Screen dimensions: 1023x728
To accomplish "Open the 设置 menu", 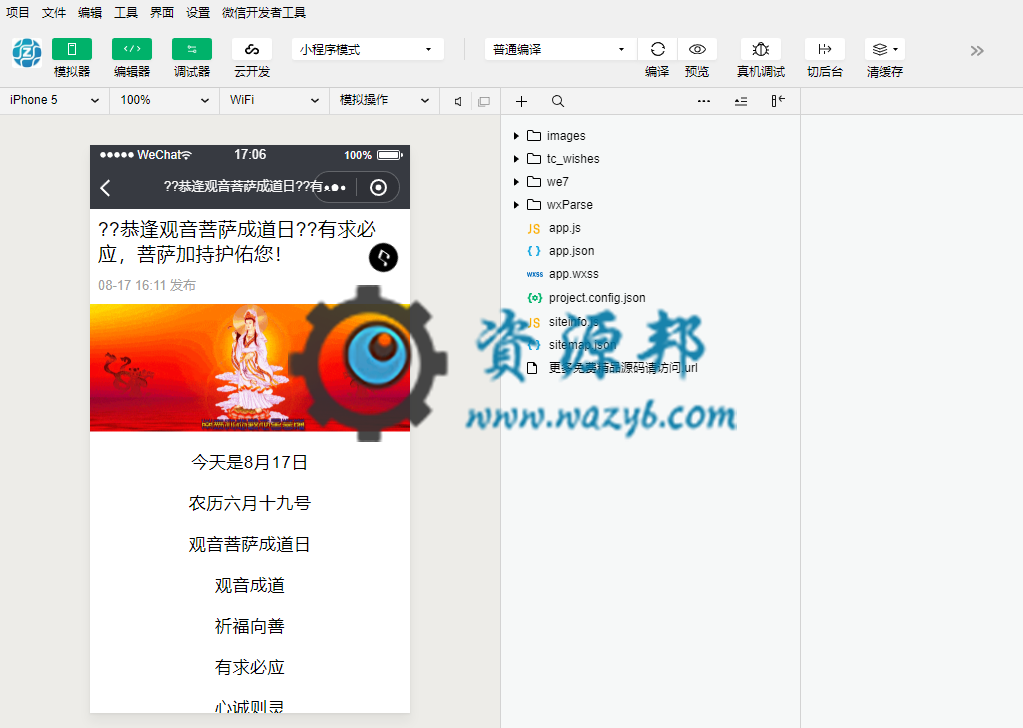I will point(198,12).
